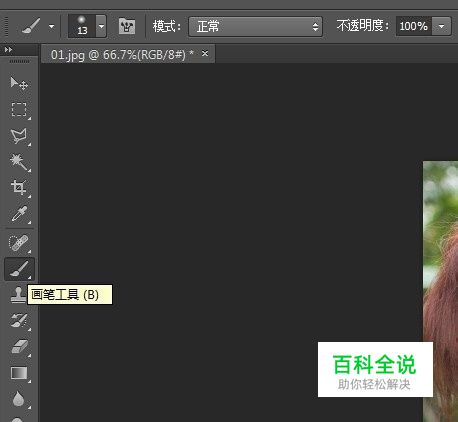Image resolution: width=458 pixels, height=422 pixels.
Task: Select the Polygonal Lasso tool
Action: [x=19, y=136]
